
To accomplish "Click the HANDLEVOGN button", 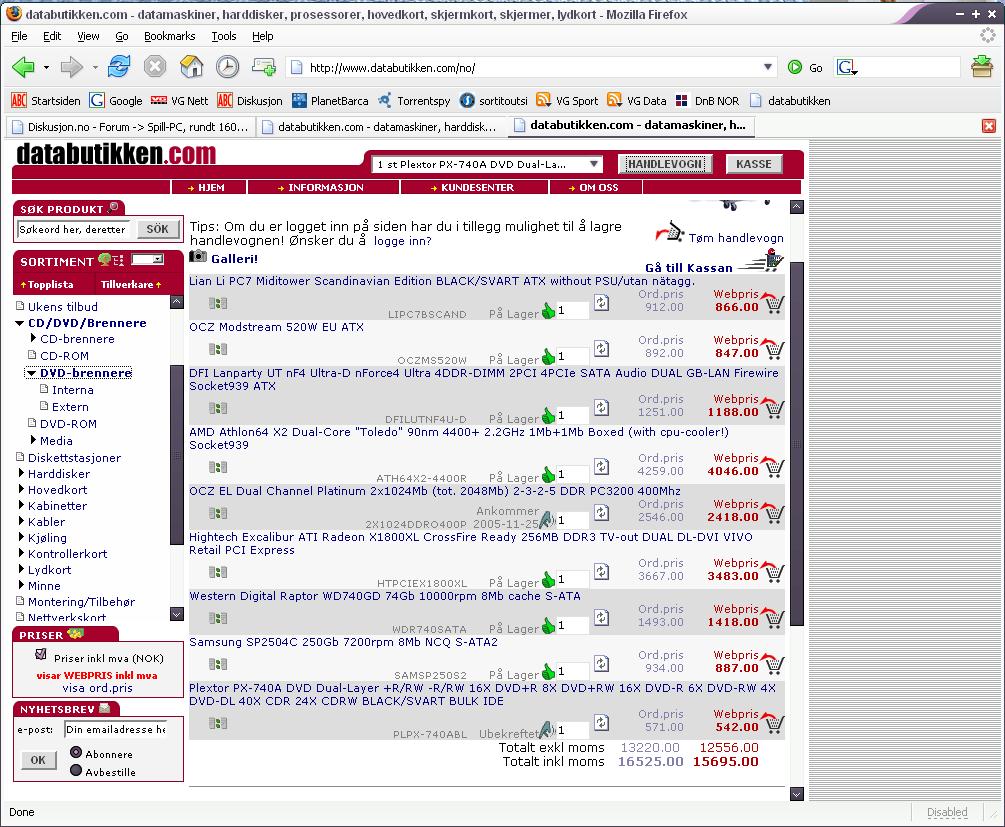I will pyautogui.click(x=665, y=164).
